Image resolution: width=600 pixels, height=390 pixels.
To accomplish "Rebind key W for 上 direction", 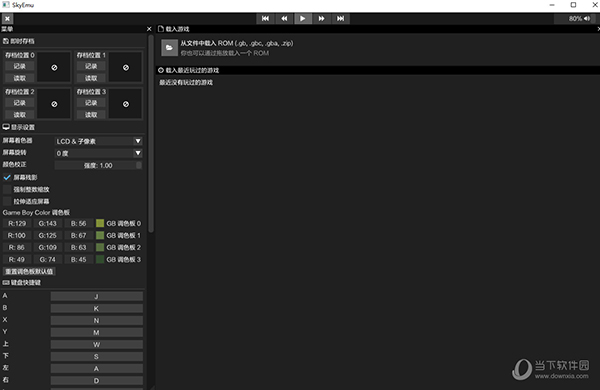I will 96,344.
